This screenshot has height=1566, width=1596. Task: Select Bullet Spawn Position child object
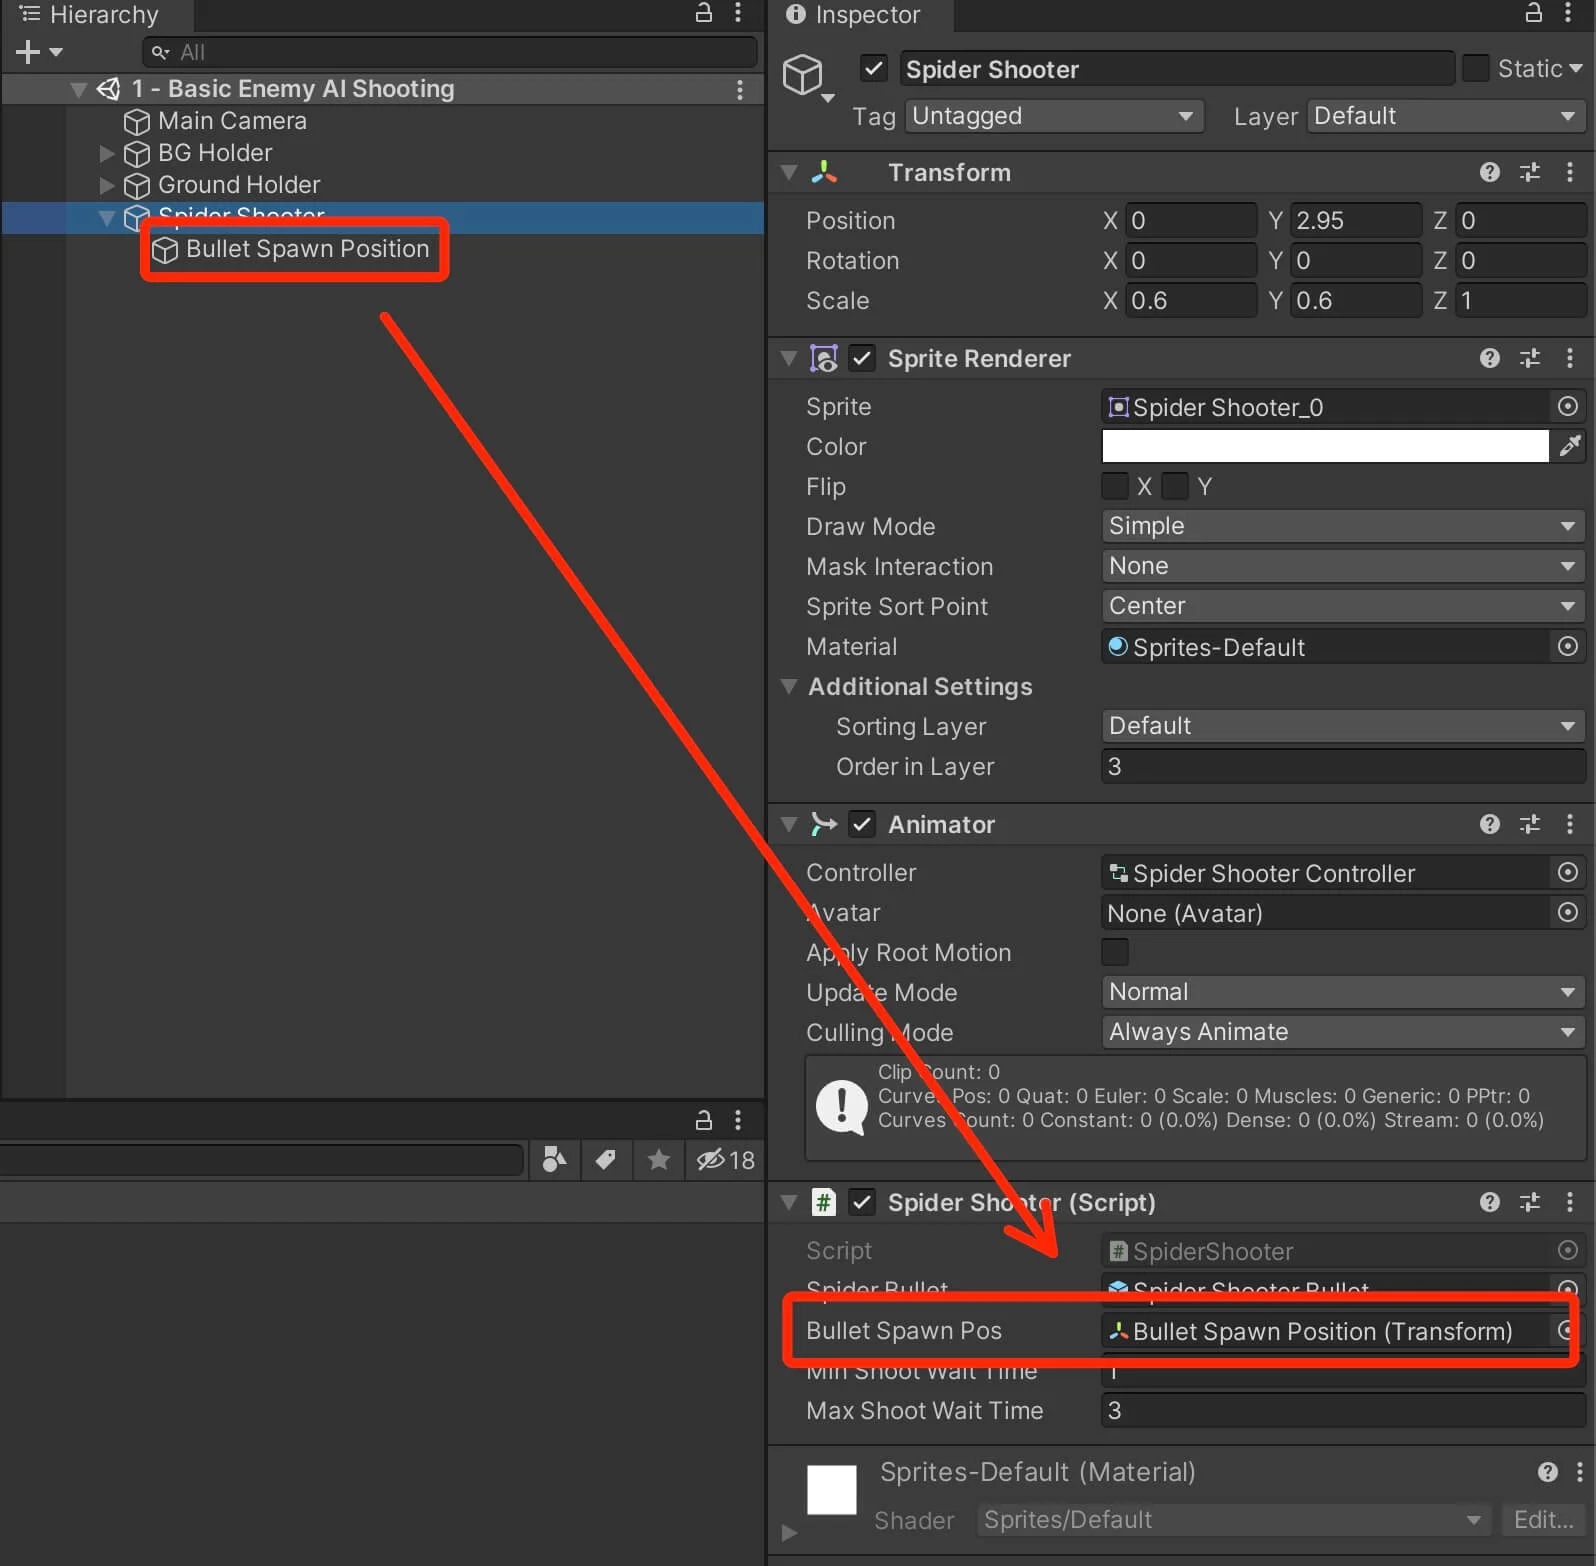click(307, 249)
